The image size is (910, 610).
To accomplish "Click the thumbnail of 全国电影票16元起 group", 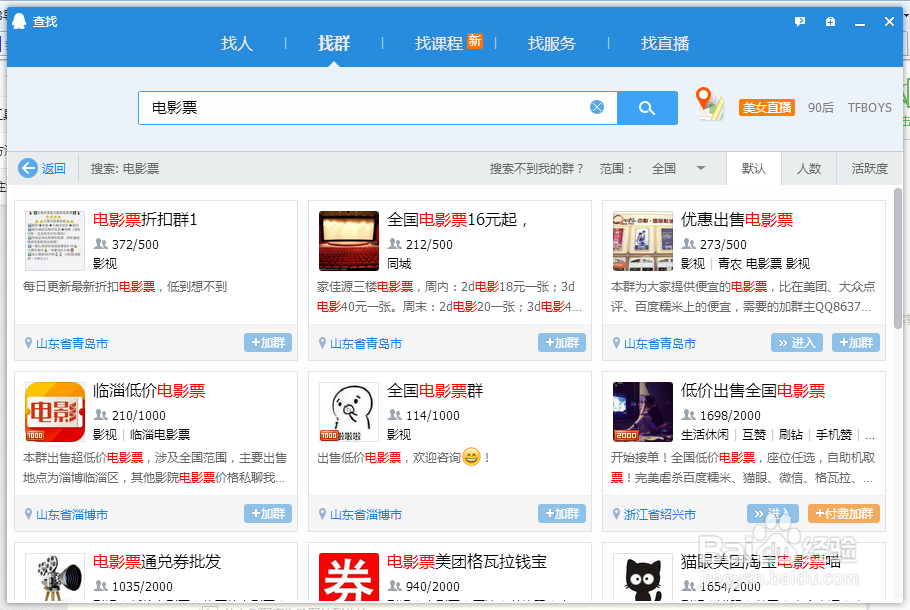I will 348,240.
